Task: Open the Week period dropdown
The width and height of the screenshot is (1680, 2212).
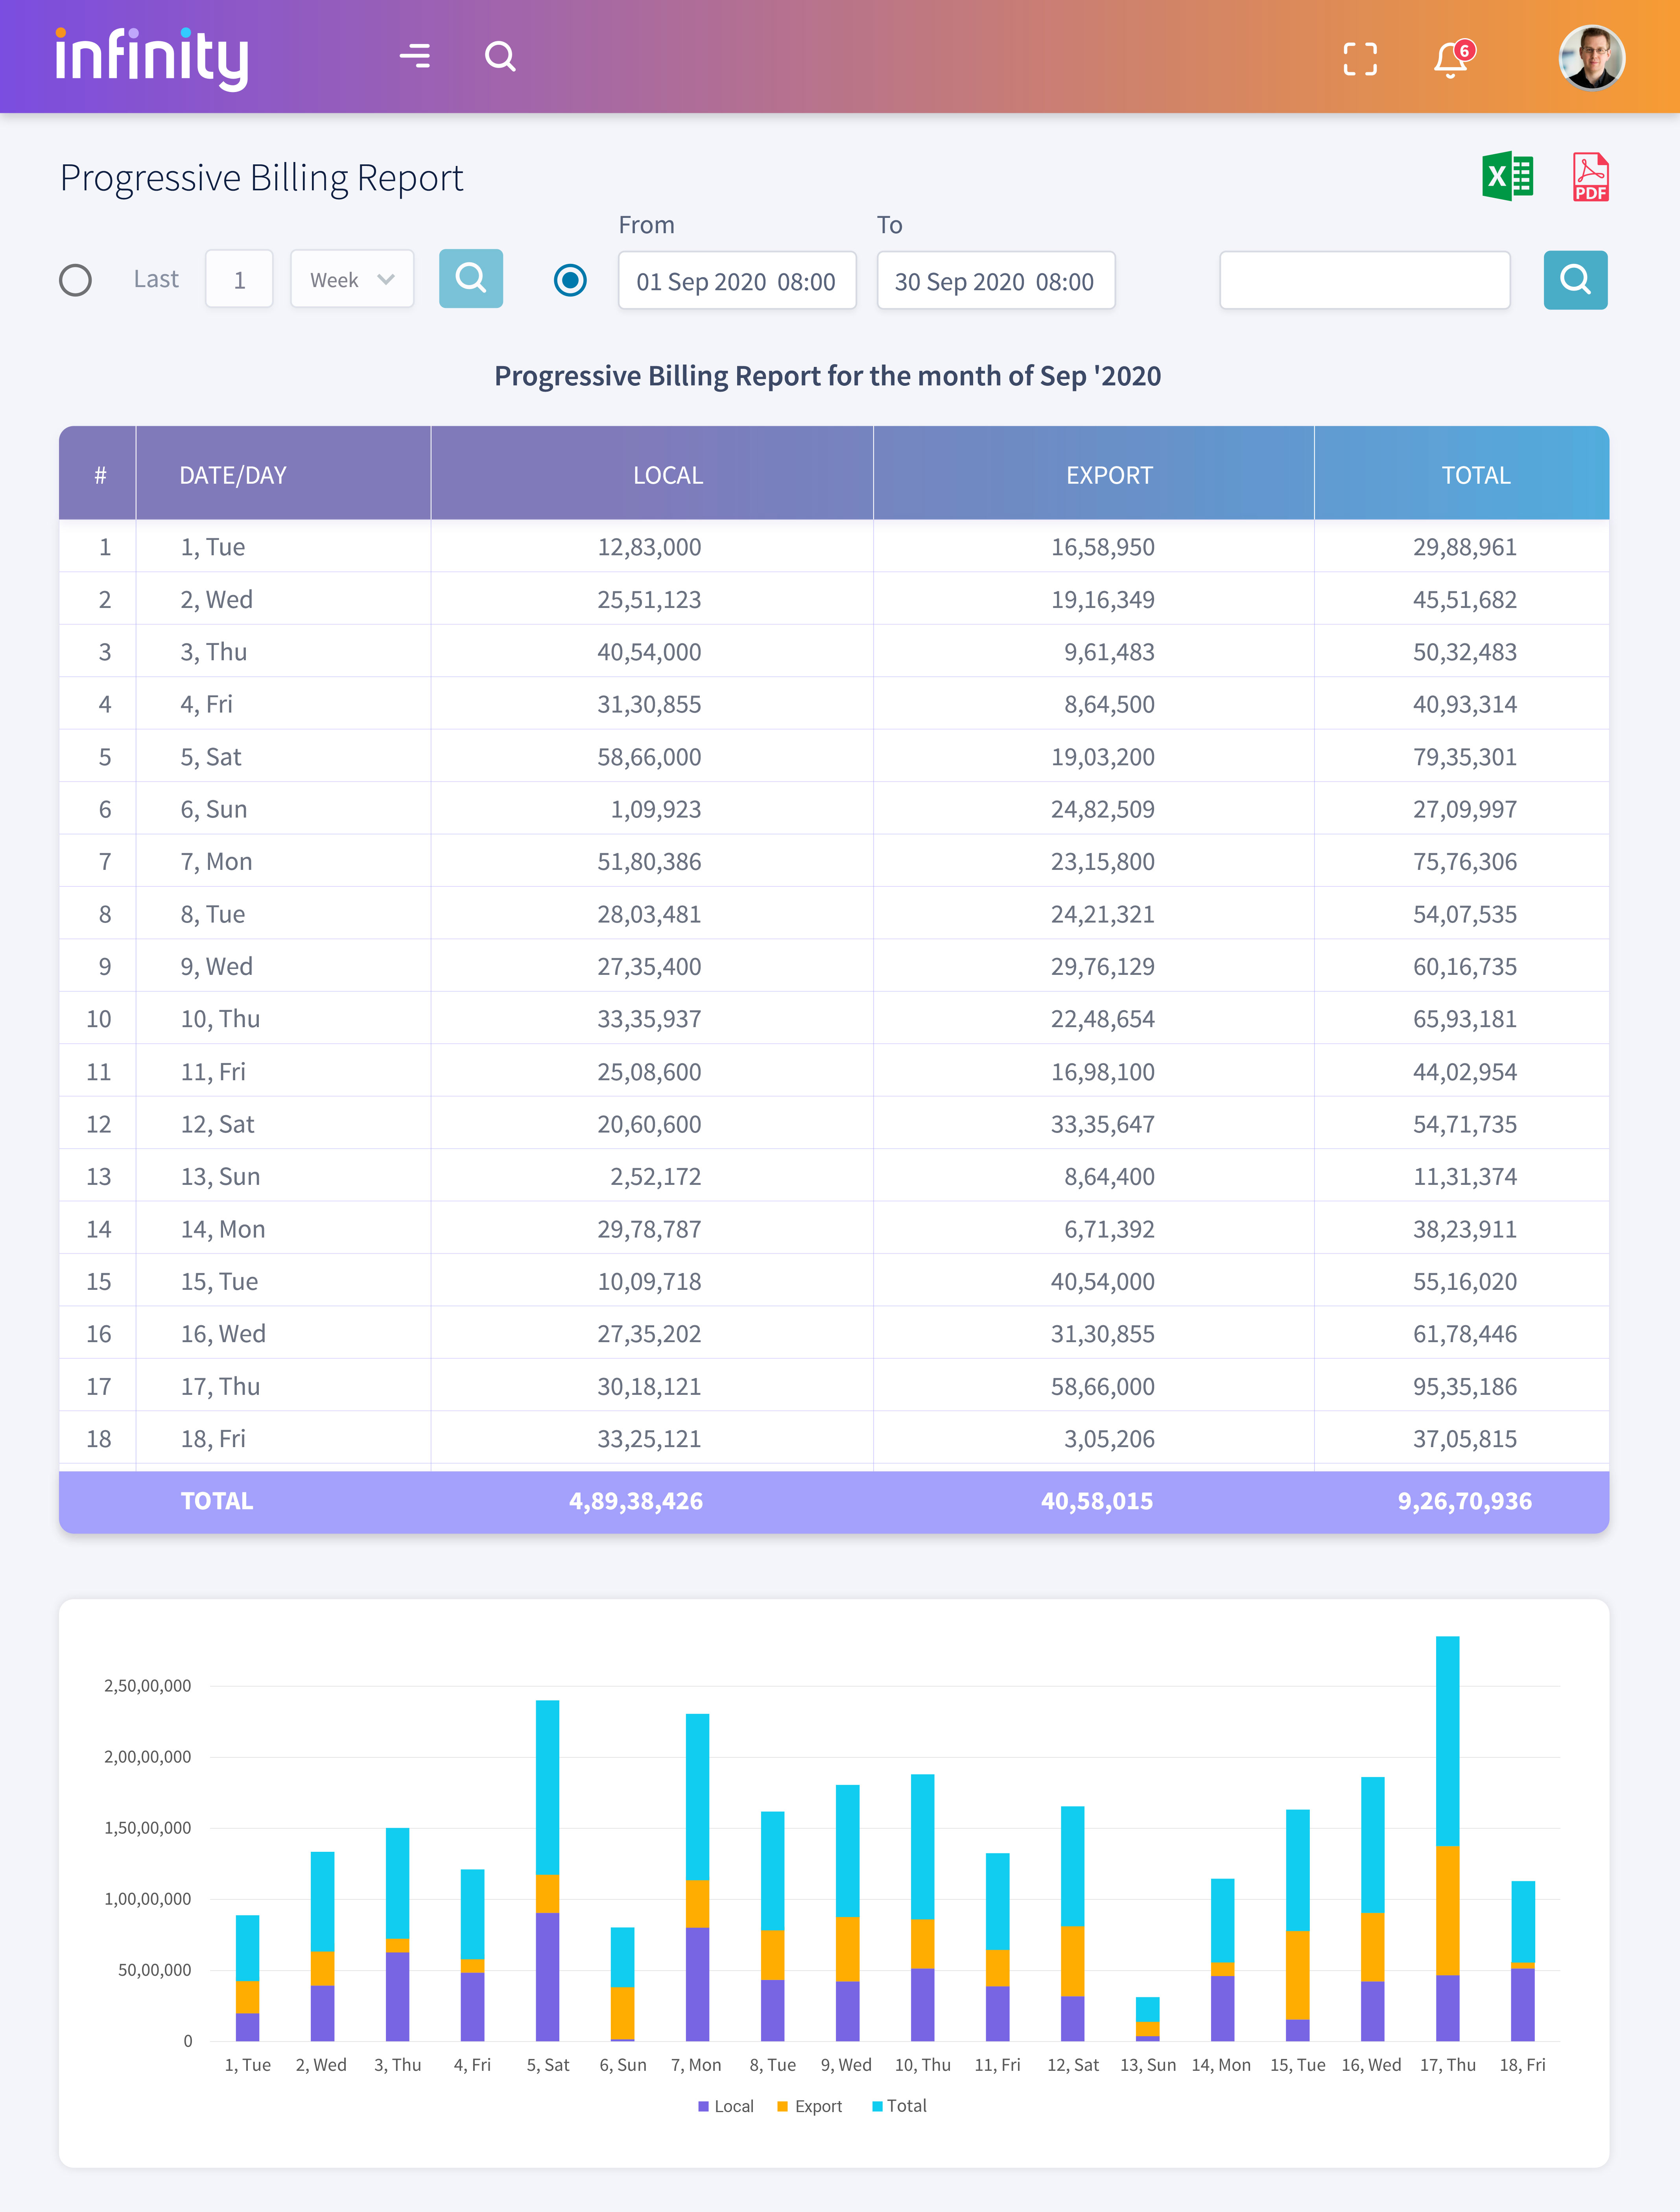Action: pos(352,279)
